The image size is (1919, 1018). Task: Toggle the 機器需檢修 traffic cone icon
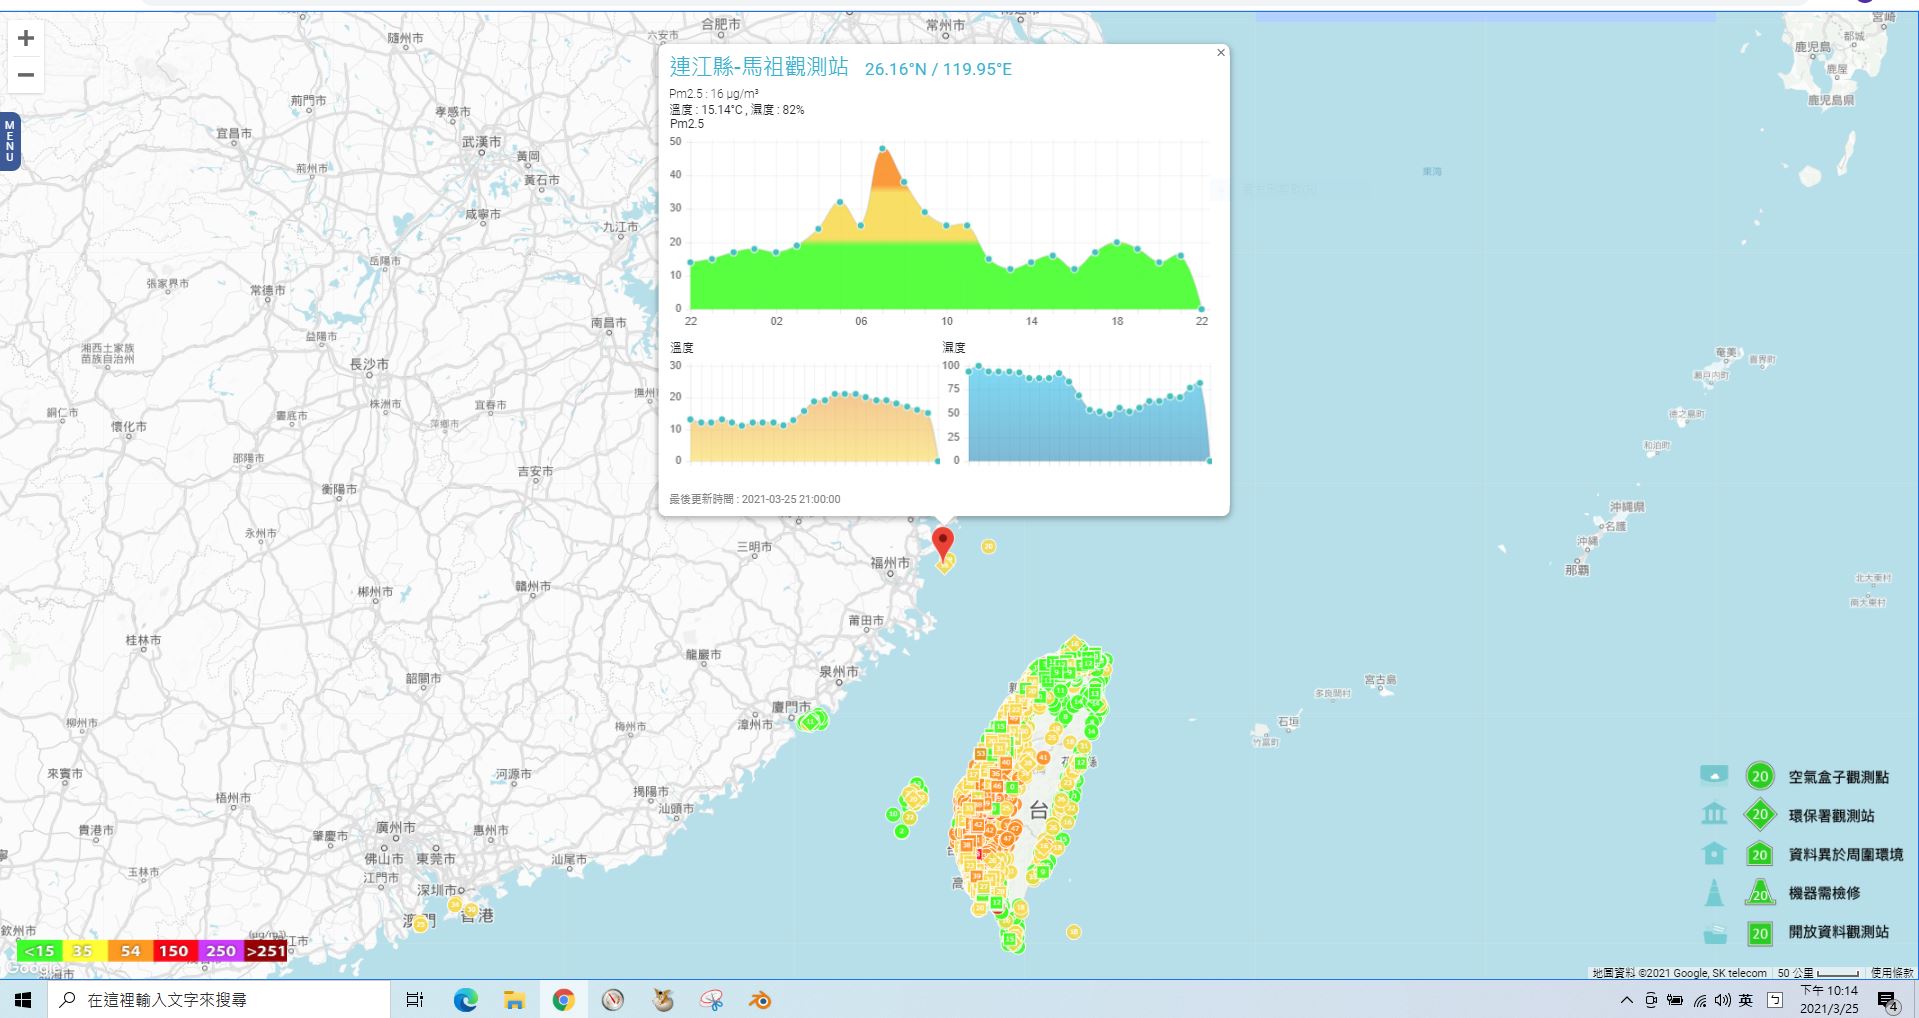coord(1714,892)
